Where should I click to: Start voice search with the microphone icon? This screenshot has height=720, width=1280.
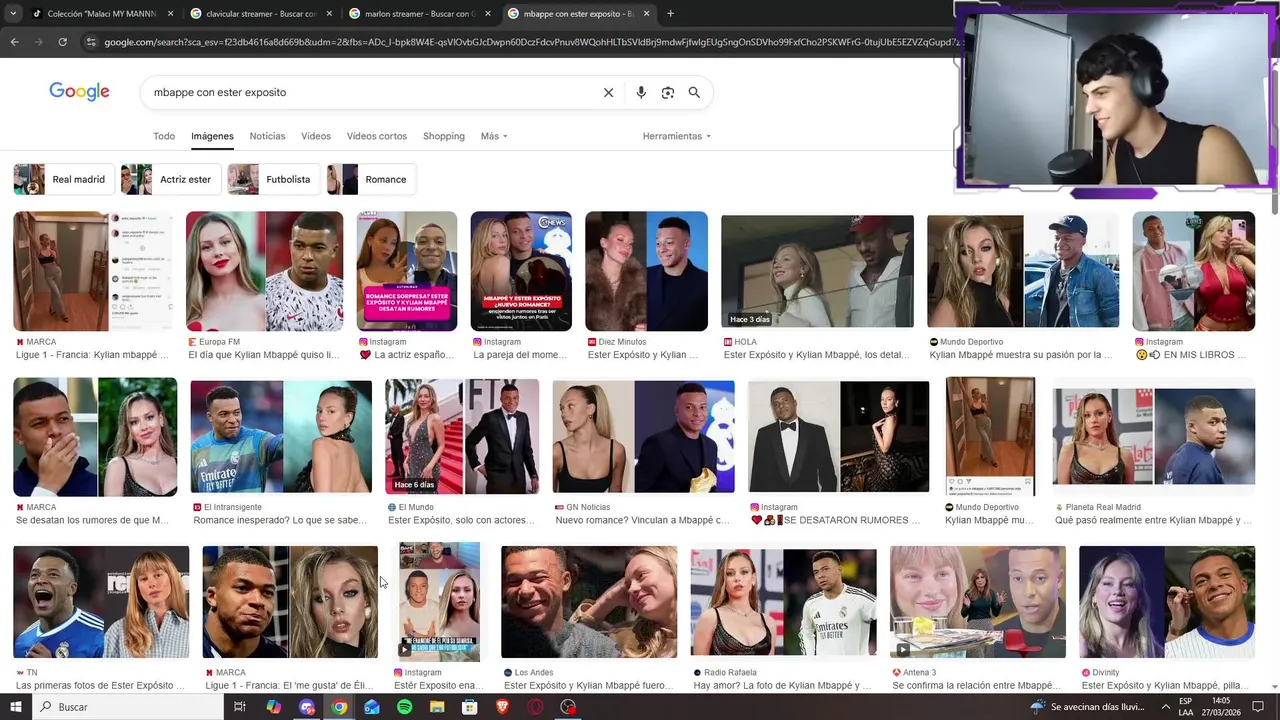pos(641,92)
